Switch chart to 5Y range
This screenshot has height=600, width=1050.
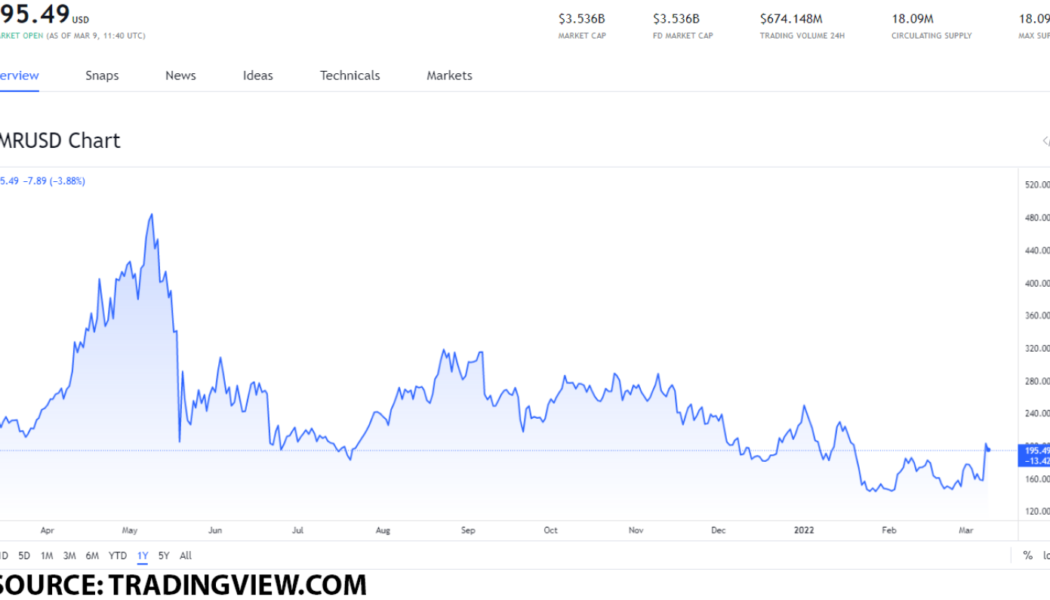[x=164, y=555]
